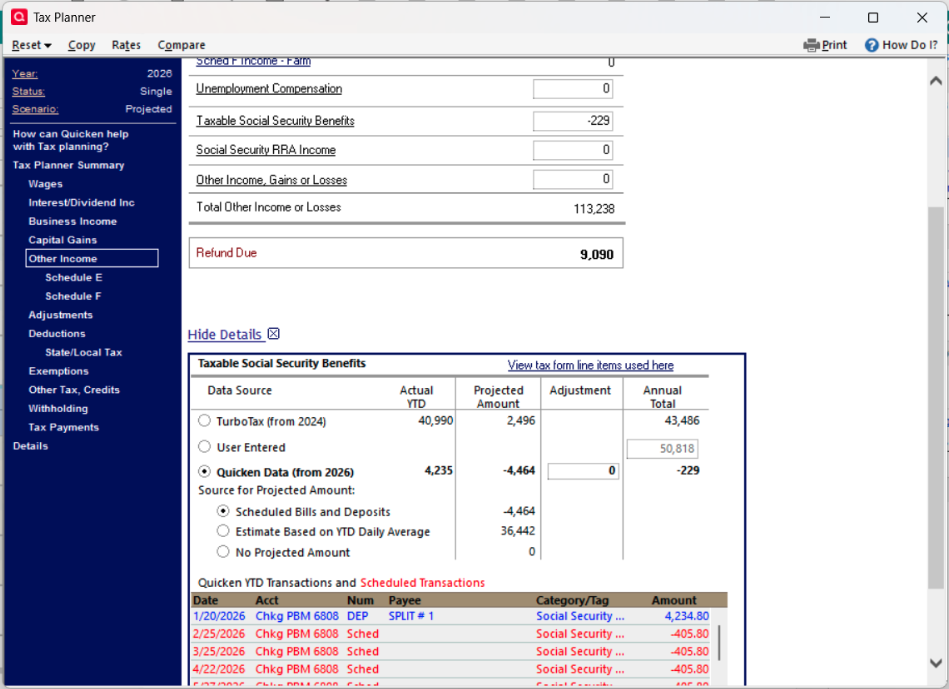Select Other Income in sidebar
The height and width of the screenshot is (689, 949).
(x=92, y=259)
